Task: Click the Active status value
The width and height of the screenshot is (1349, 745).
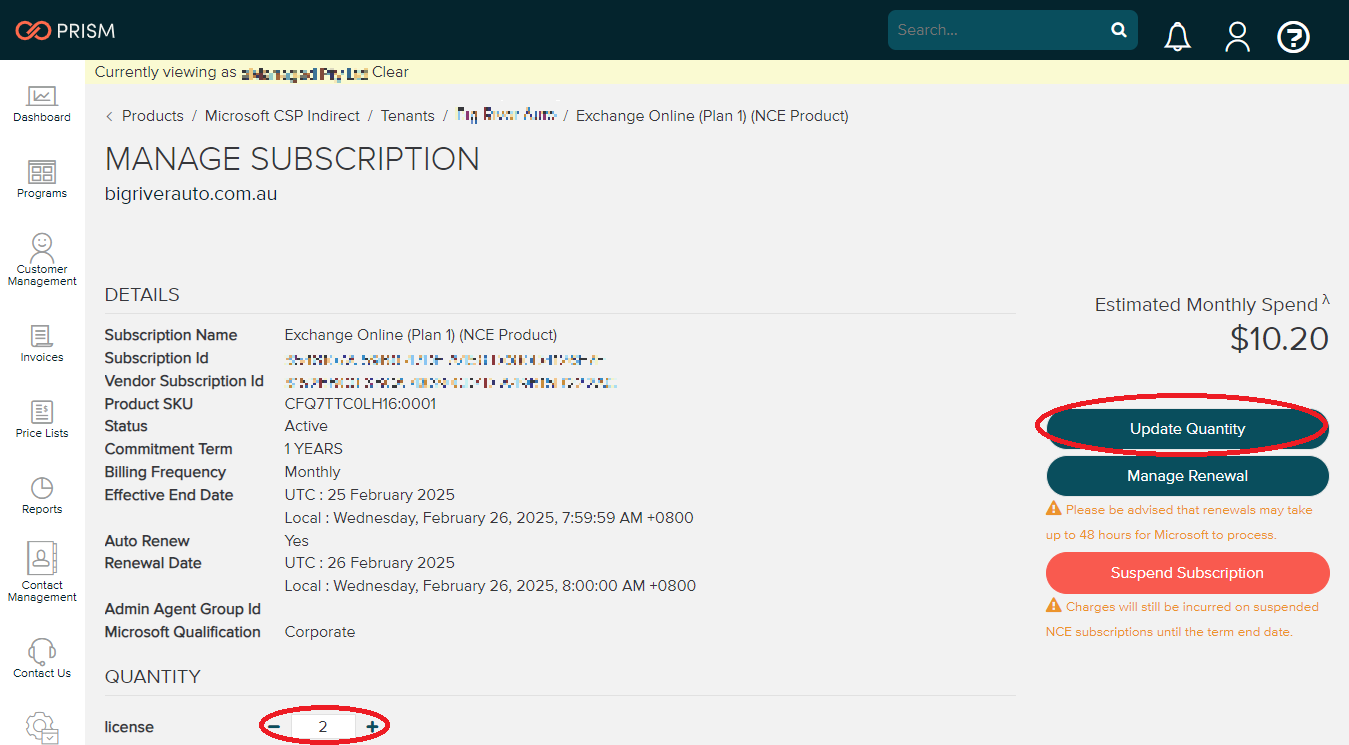Action: (x=306, y=426)
